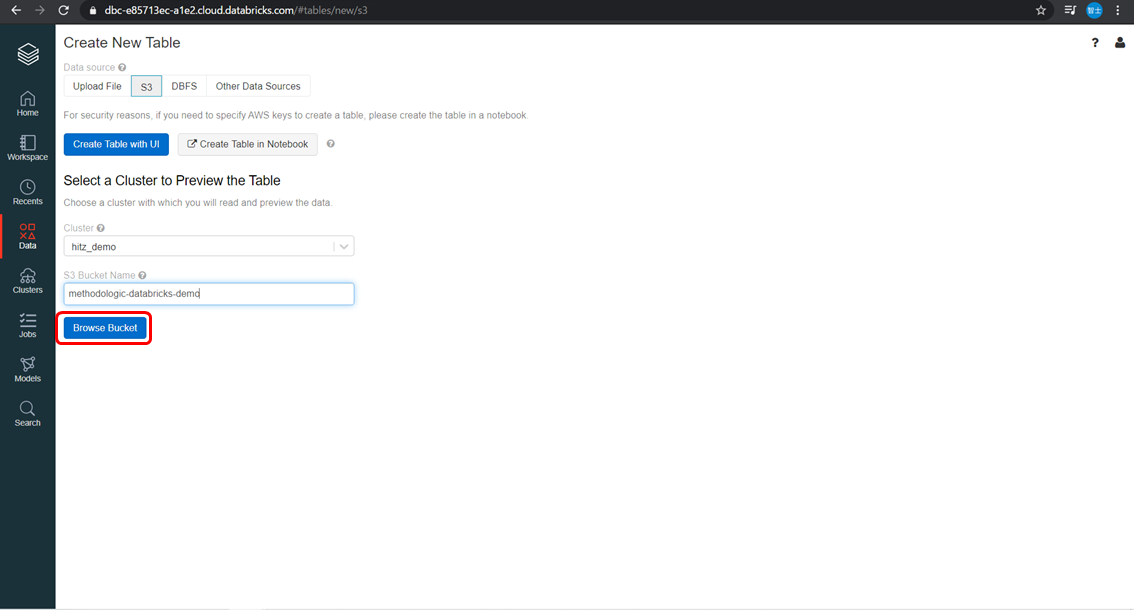Go to Home in the sidebar
1134x610 pixels.
click(x=27, y=103)
